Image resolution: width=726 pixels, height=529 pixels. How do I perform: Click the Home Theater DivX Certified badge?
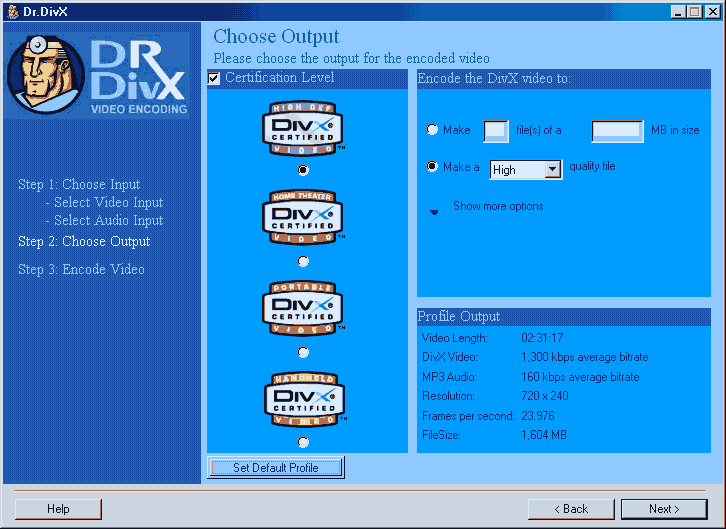[x=303, y=217]
